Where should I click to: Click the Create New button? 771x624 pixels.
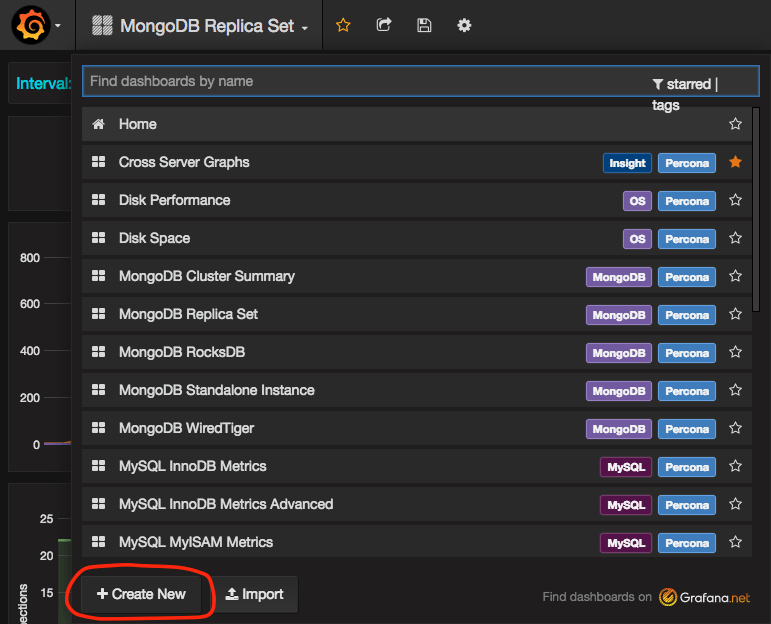(141, 594)
